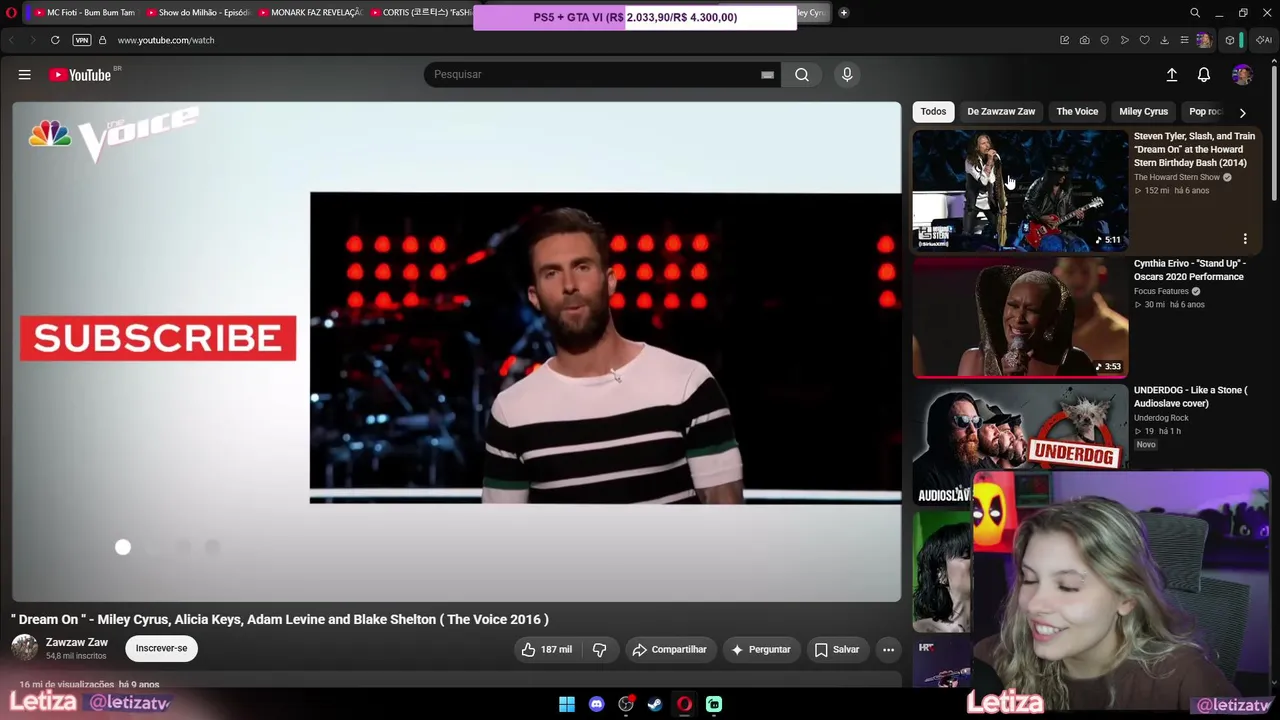This screenshot has height=720, width=1280.
Task: Like the video with thumbs up
Action: pyautogui.click(x=546, y=650)
